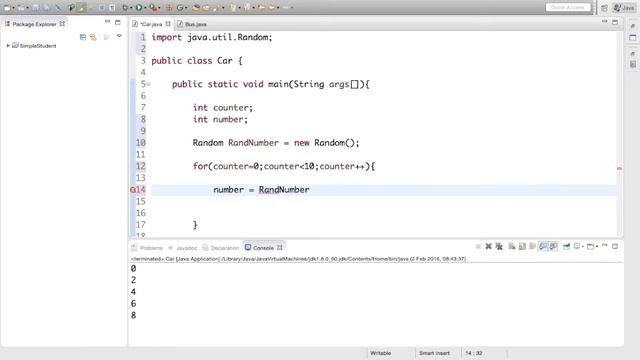The width and height of the screenshot is (640, 360).
Task: Click the New file wizard icon
Action: (x=7, y=7)
